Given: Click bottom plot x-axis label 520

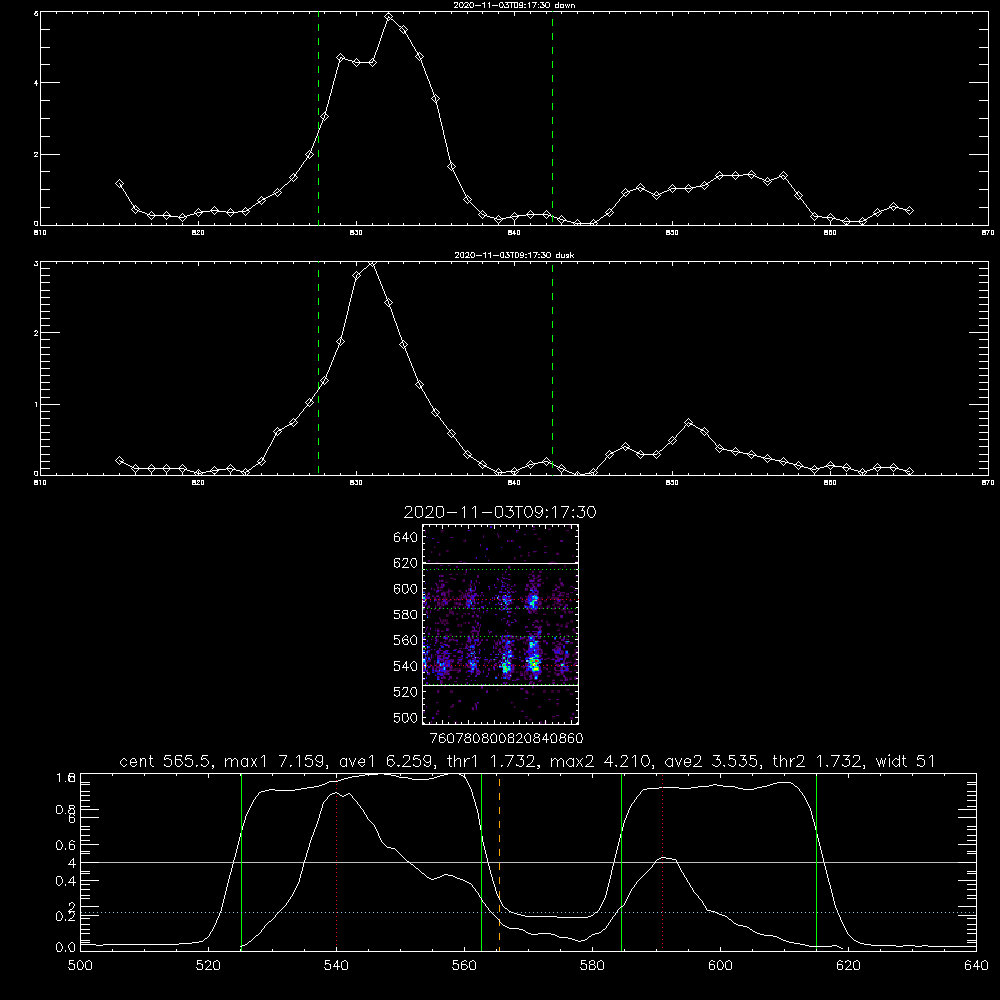Looking at the screenshot, I should click(x=208, y=966).
